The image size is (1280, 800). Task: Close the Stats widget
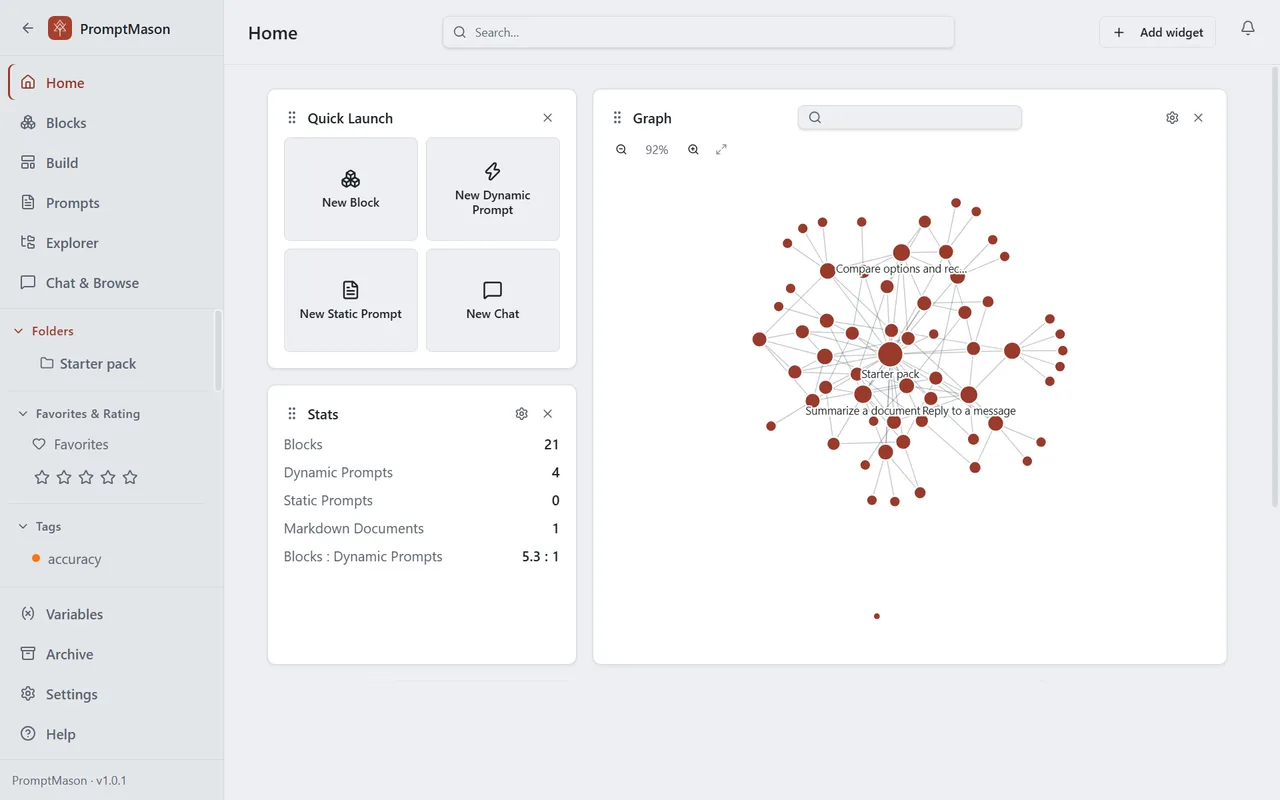pos(547,414)
